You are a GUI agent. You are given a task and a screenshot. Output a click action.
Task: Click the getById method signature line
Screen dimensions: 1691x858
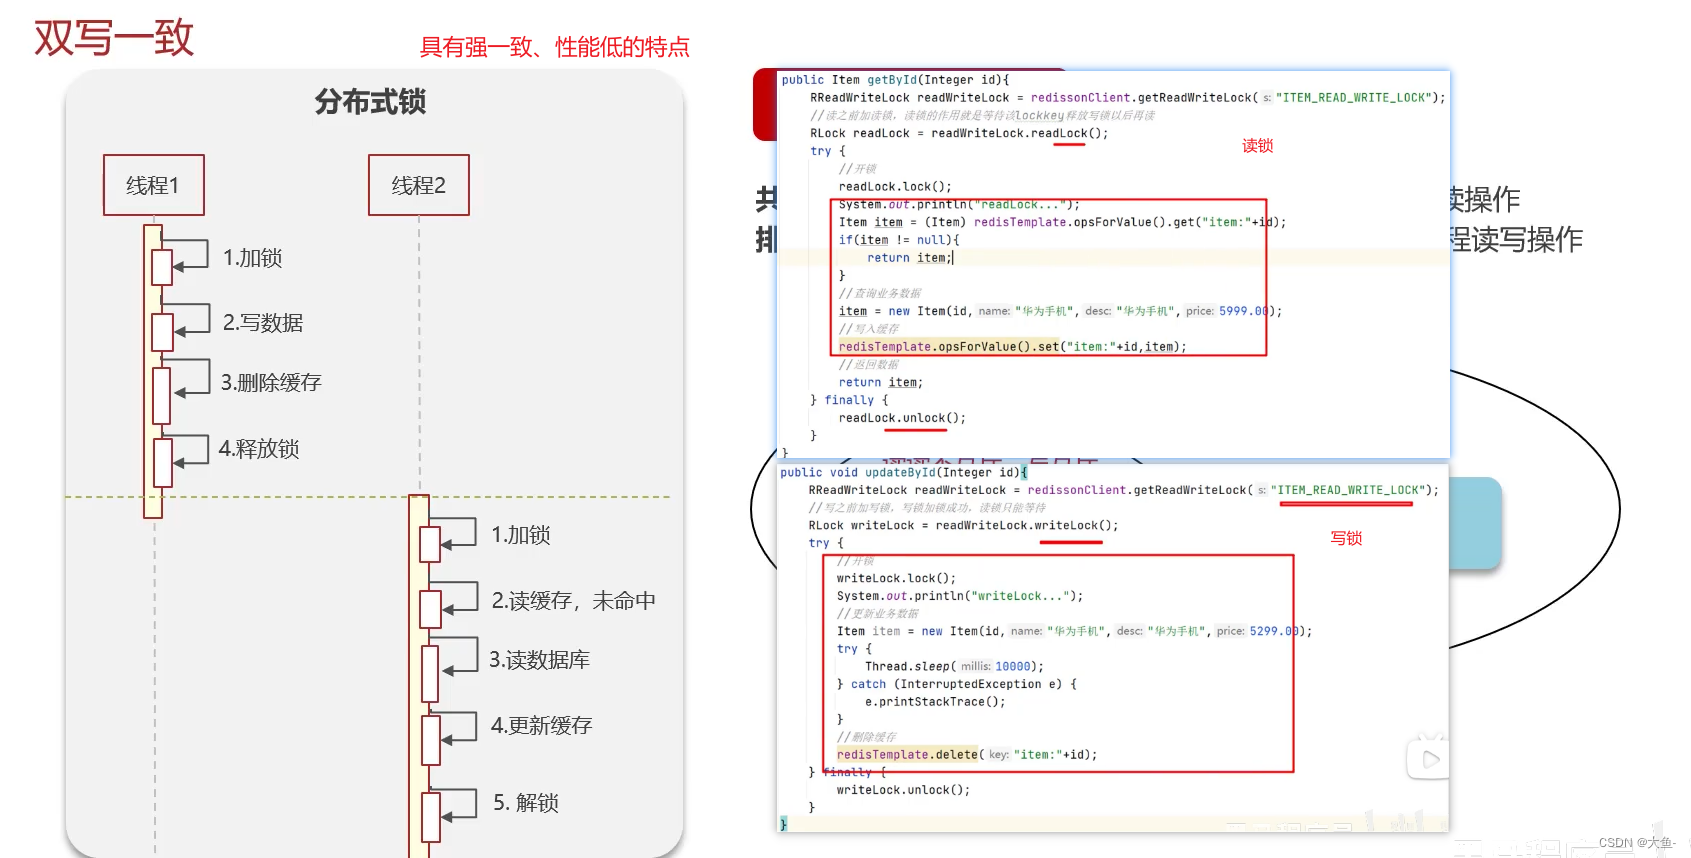895,80
